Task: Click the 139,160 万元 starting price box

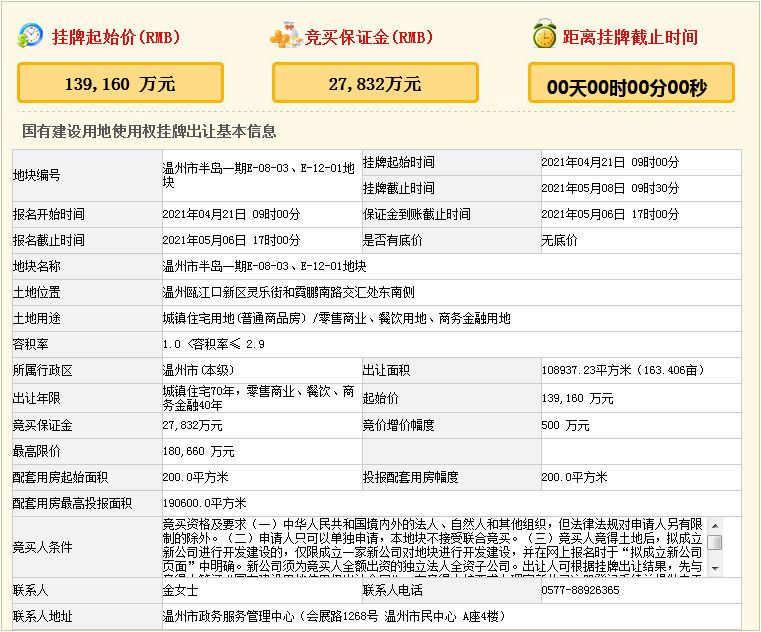Action: click(120, 83)
